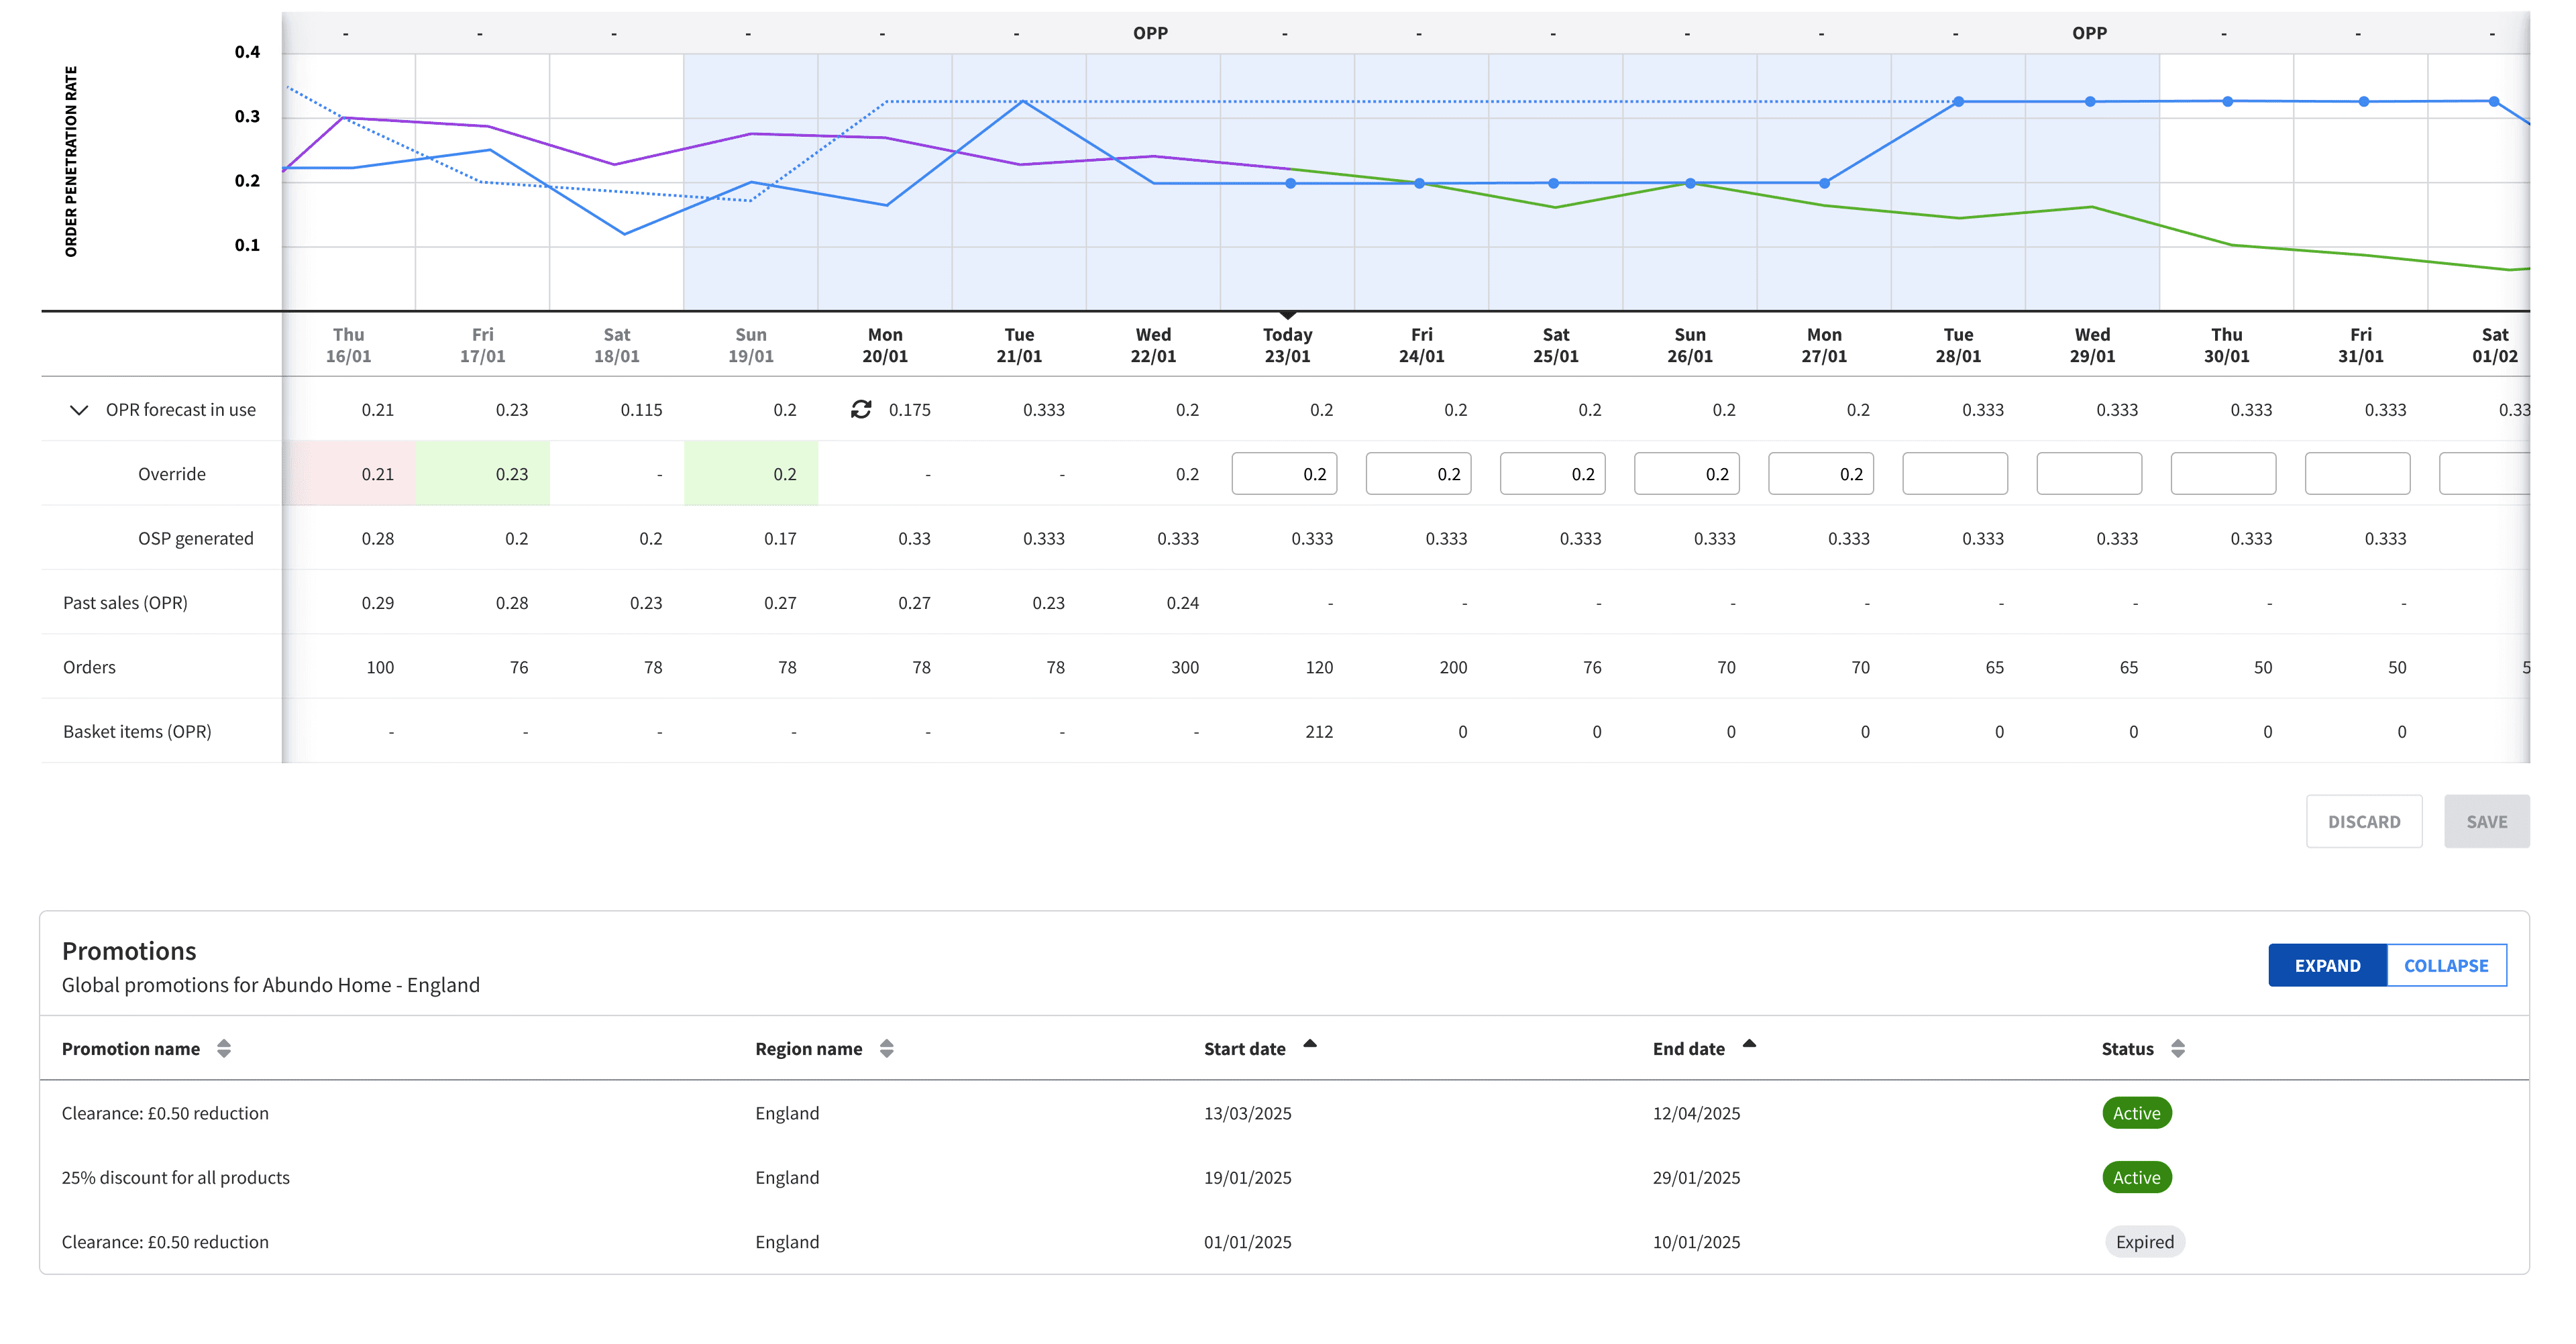
Task: Sort by End date arrow
Action: [1748, 1044]
